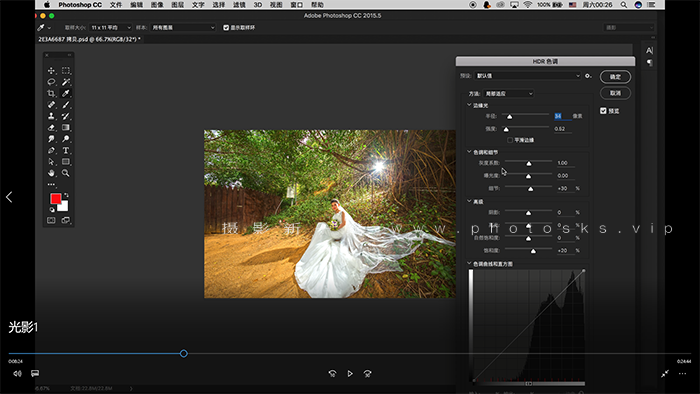Screen dimensions: 700x394
Task: Enable the 平滑边缘 smooth edges checkbox
Action: click(510, 140)
